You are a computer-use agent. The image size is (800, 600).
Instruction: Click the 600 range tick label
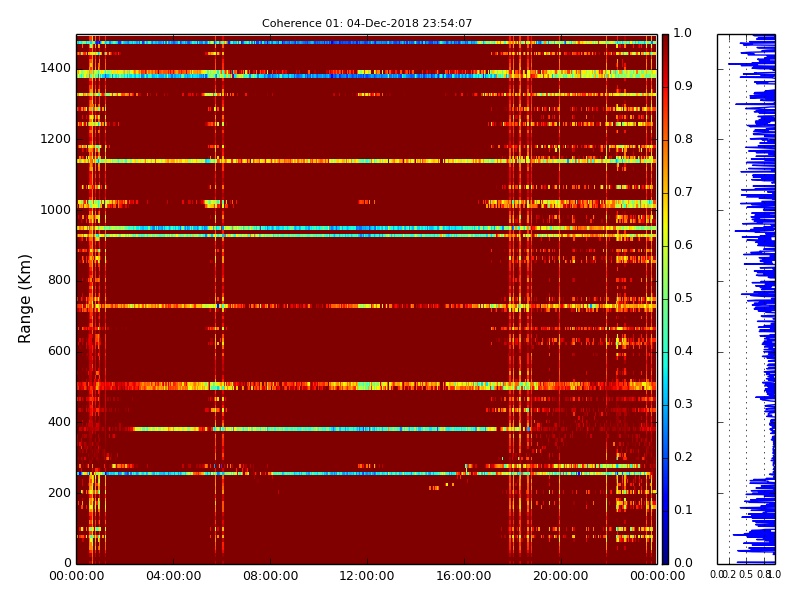(59, 352)
